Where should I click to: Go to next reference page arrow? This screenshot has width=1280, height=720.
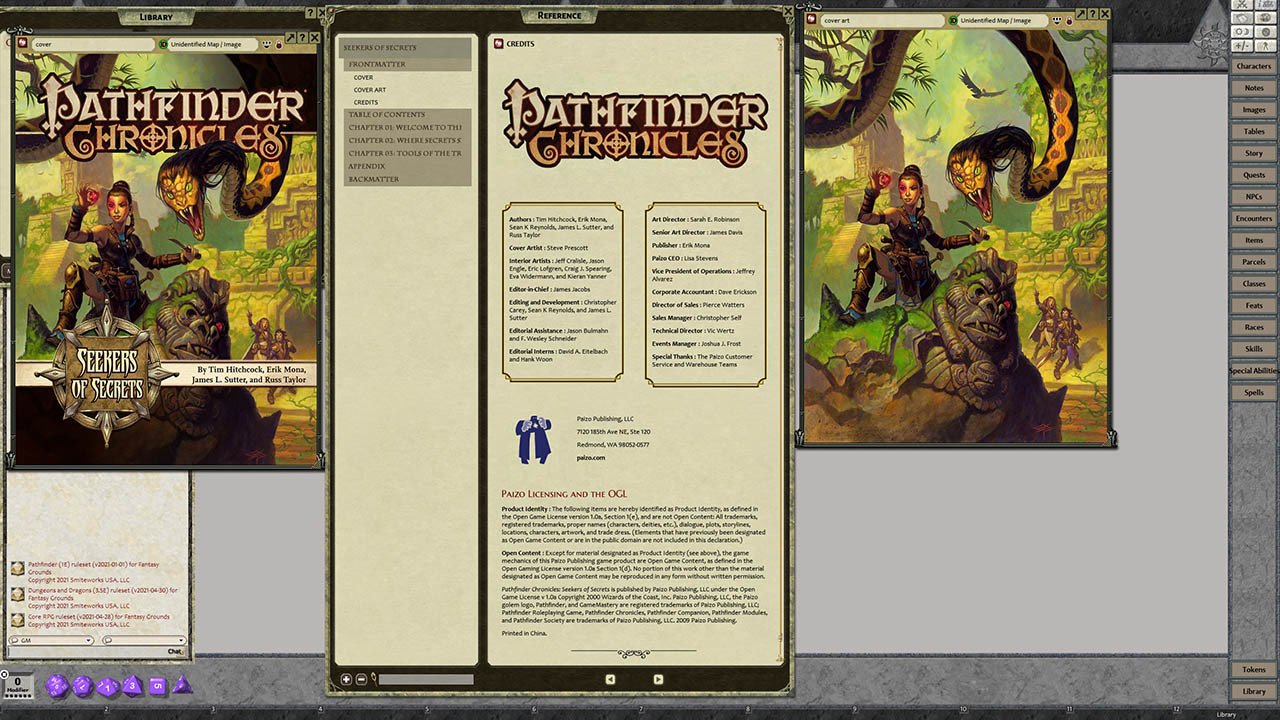pos(657,679)
